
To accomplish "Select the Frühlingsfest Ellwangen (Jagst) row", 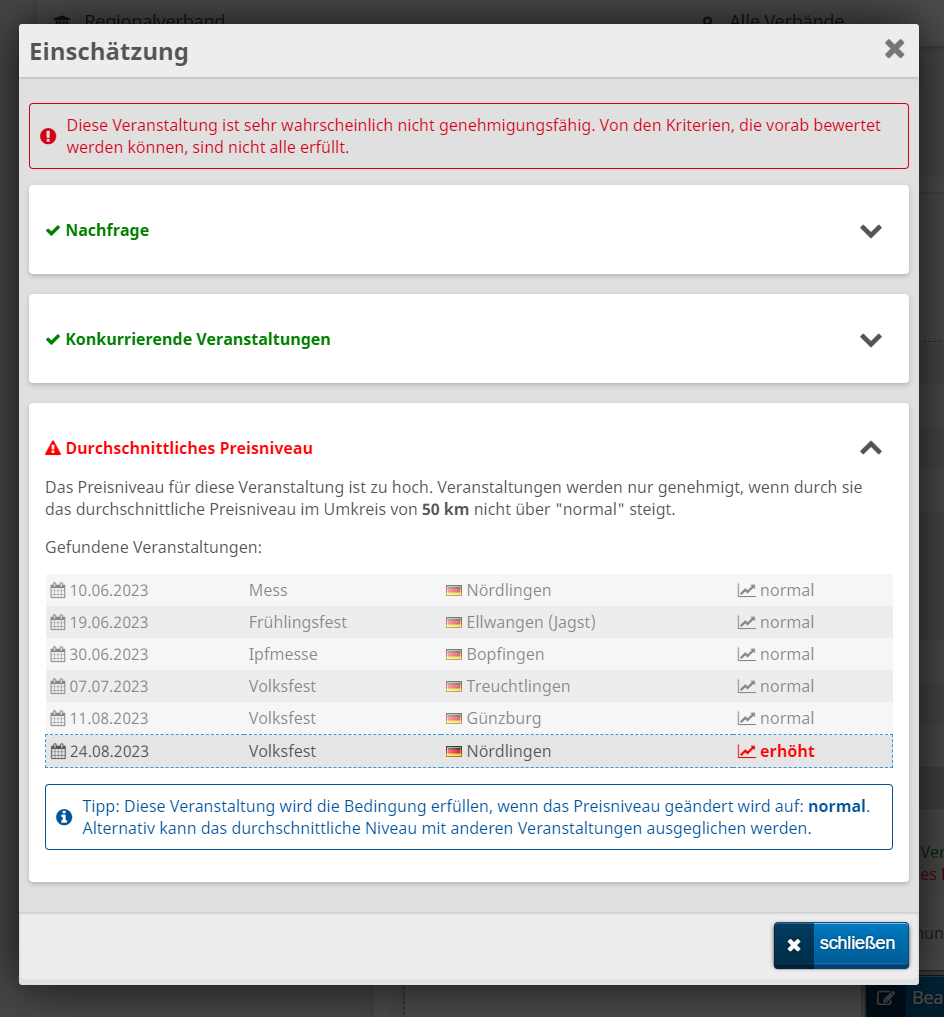I will (298, 622).
